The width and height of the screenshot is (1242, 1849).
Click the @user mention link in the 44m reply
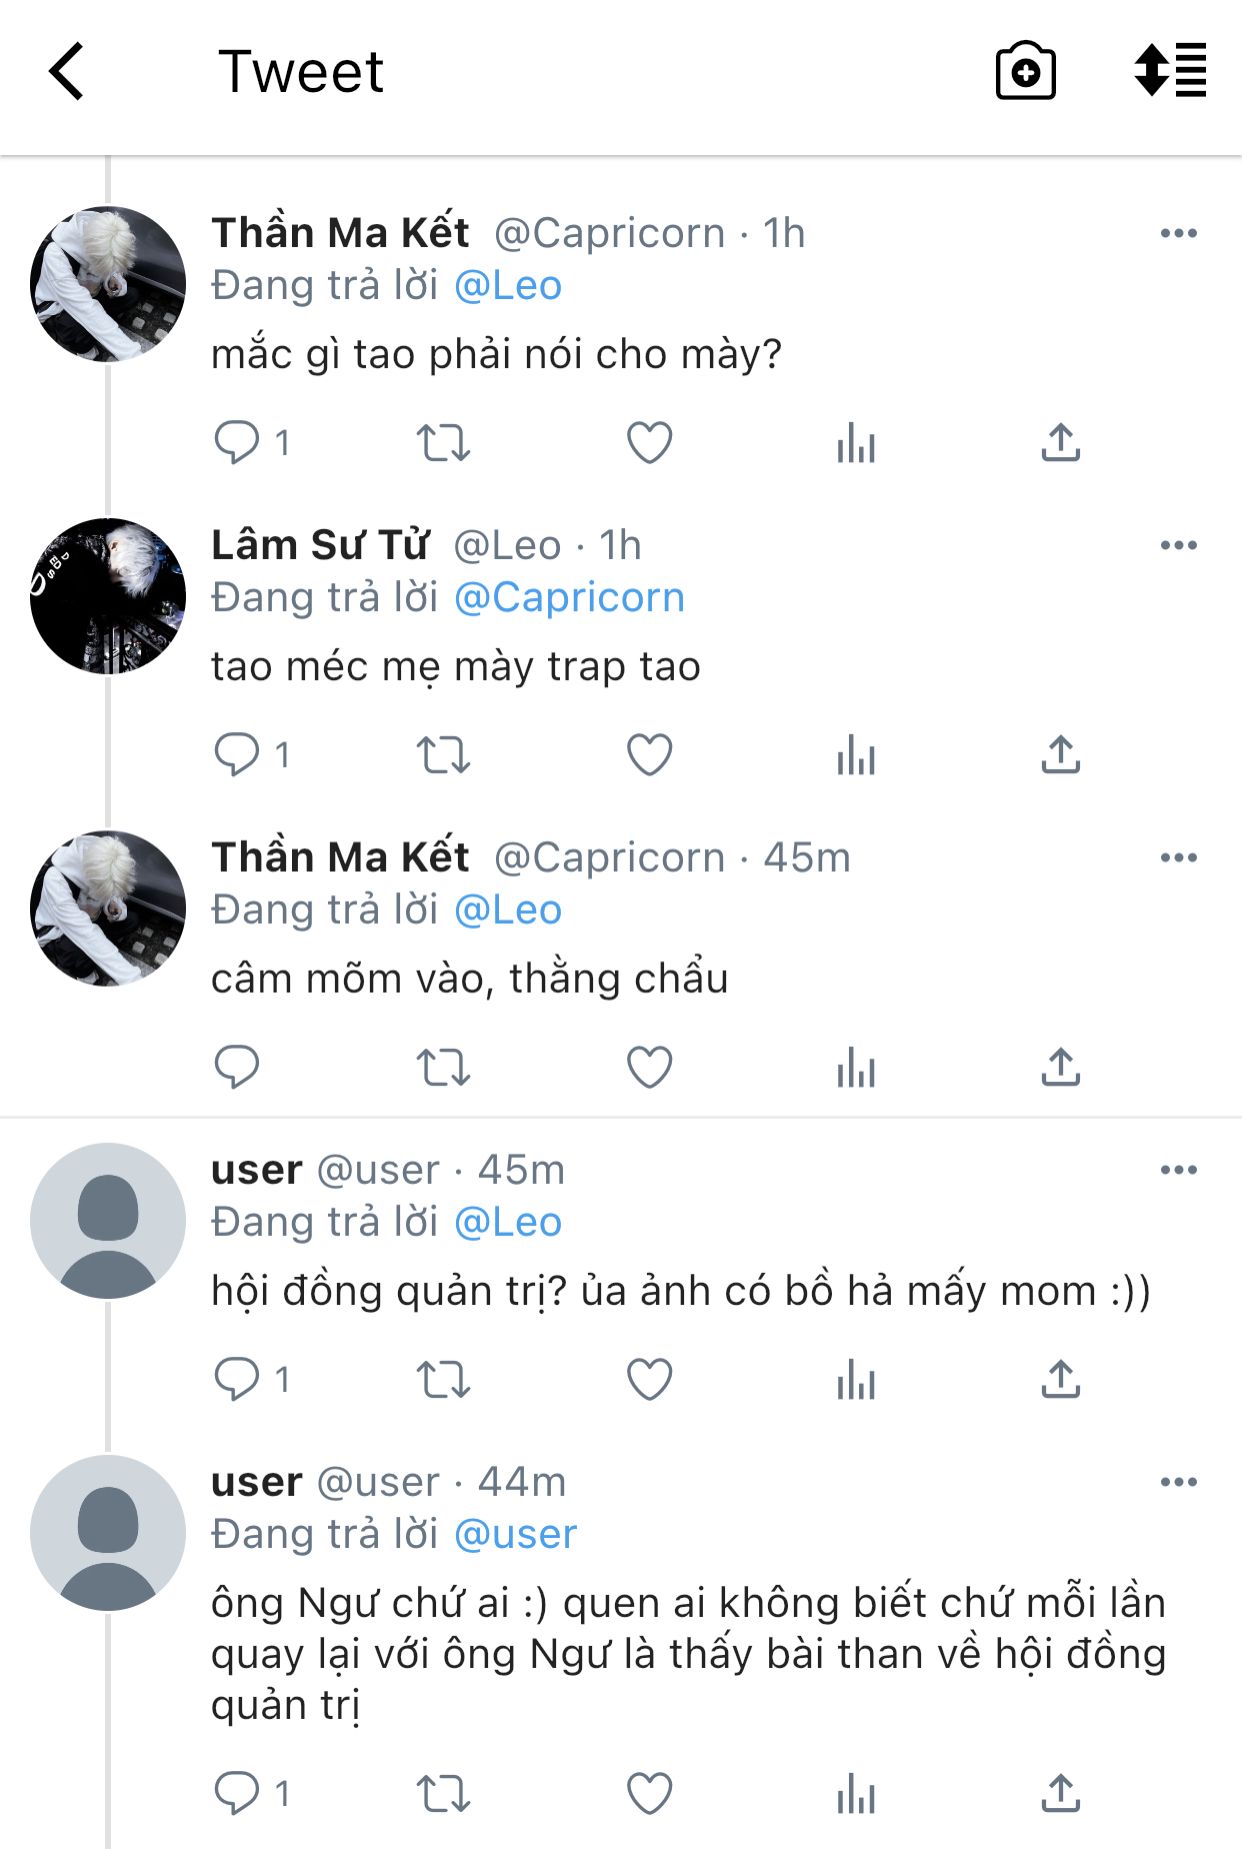[x=516, y=1534]
